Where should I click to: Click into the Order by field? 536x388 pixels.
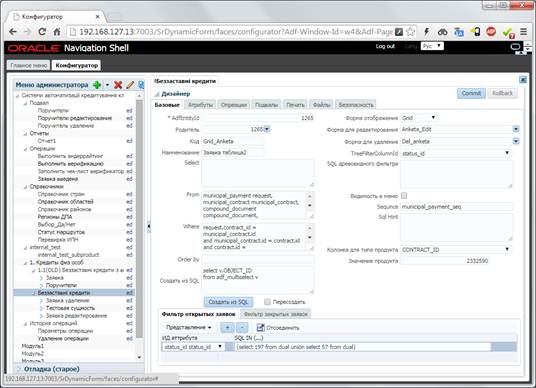pyautogui.click(x=258, y=259)
